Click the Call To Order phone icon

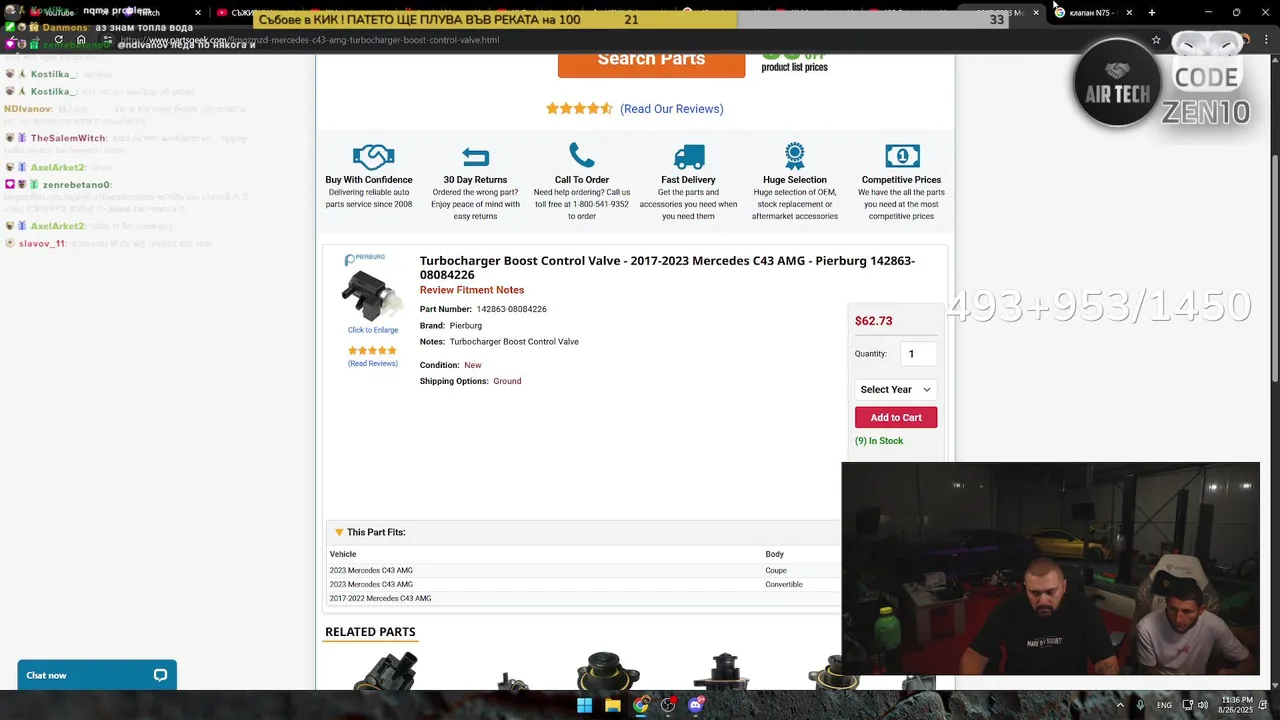click(582, 155)
